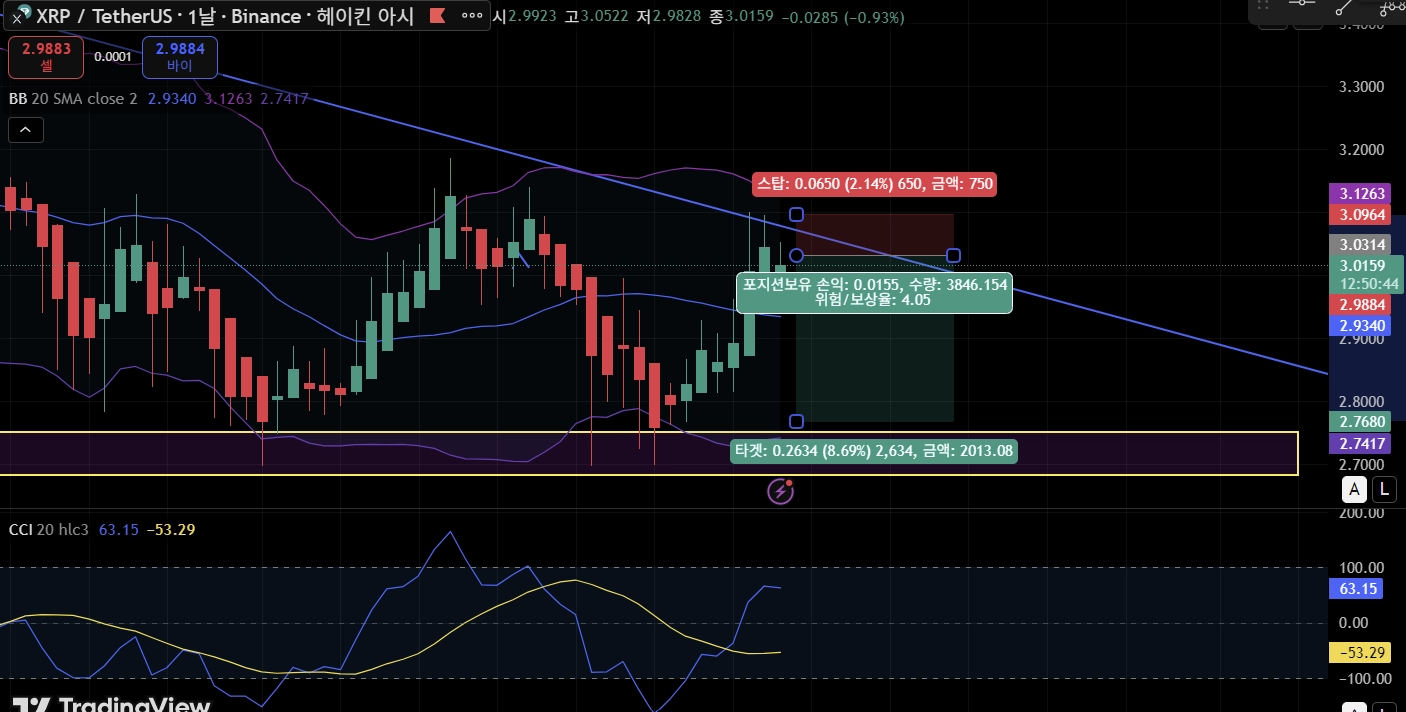Image resolution: width=1406 pixels, height=712 pixels.
Task: Click the blue 2.9884 buy button
Action: coord(180,57)
